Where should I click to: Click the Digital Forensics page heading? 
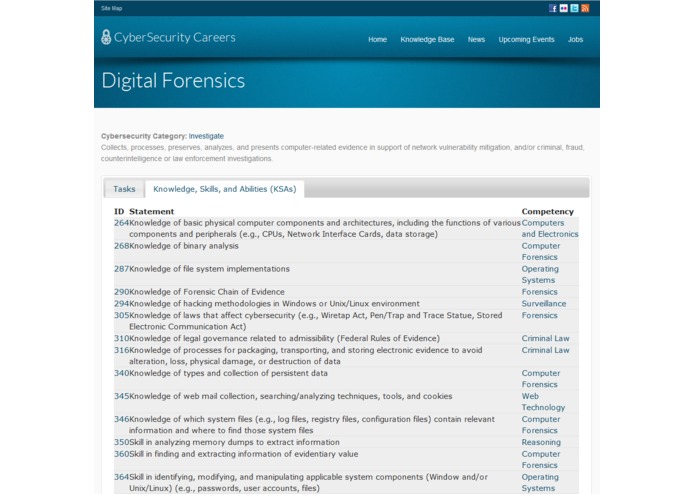[173, 81]
